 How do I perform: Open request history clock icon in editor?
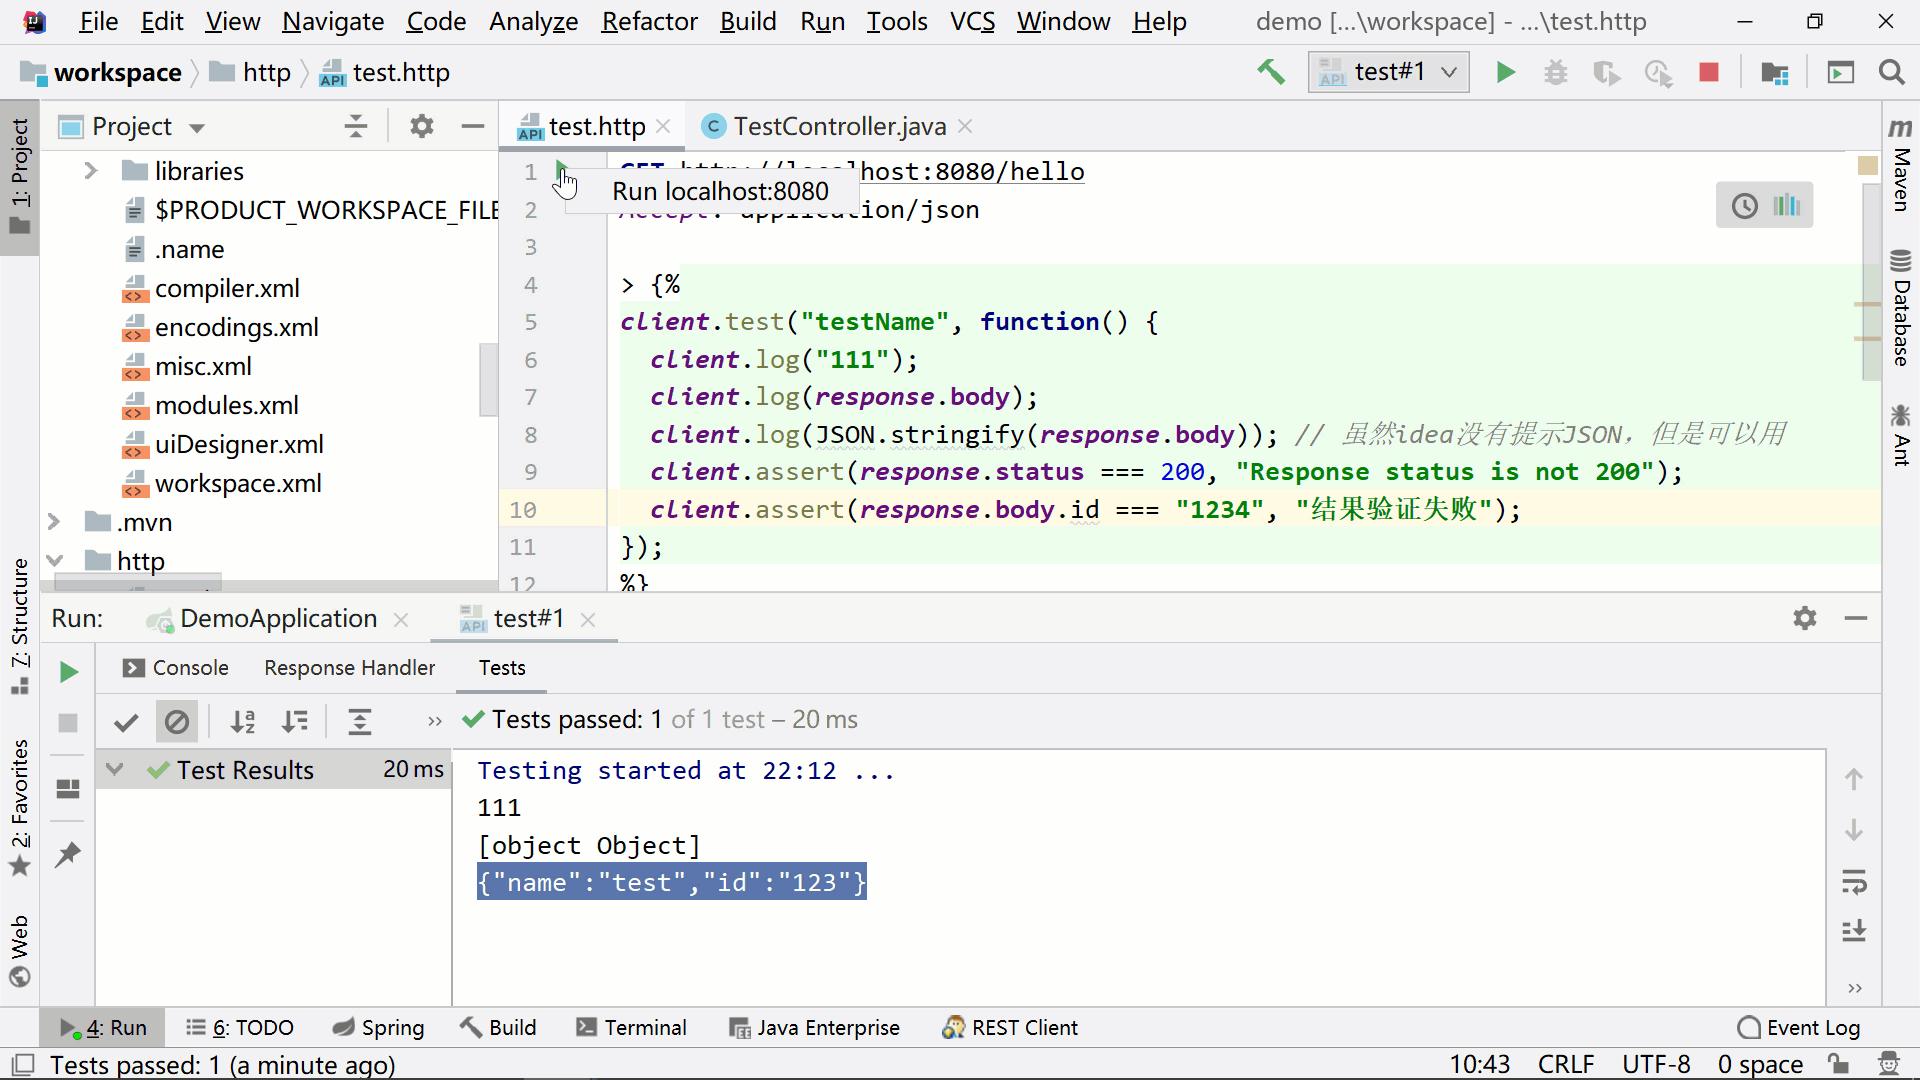click(1744, 206)
